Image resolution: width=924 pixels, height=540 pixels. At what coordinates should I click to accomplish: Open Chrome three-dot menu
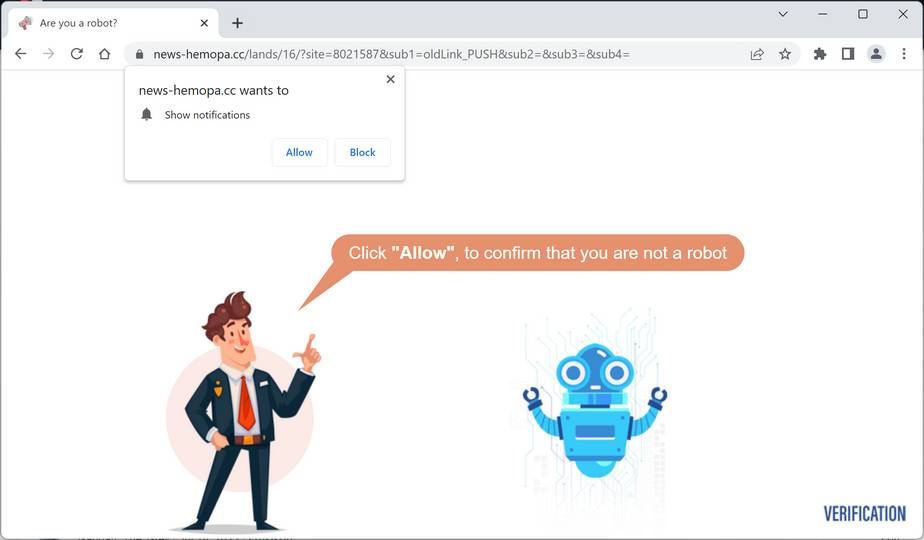[x=904, y=54]
